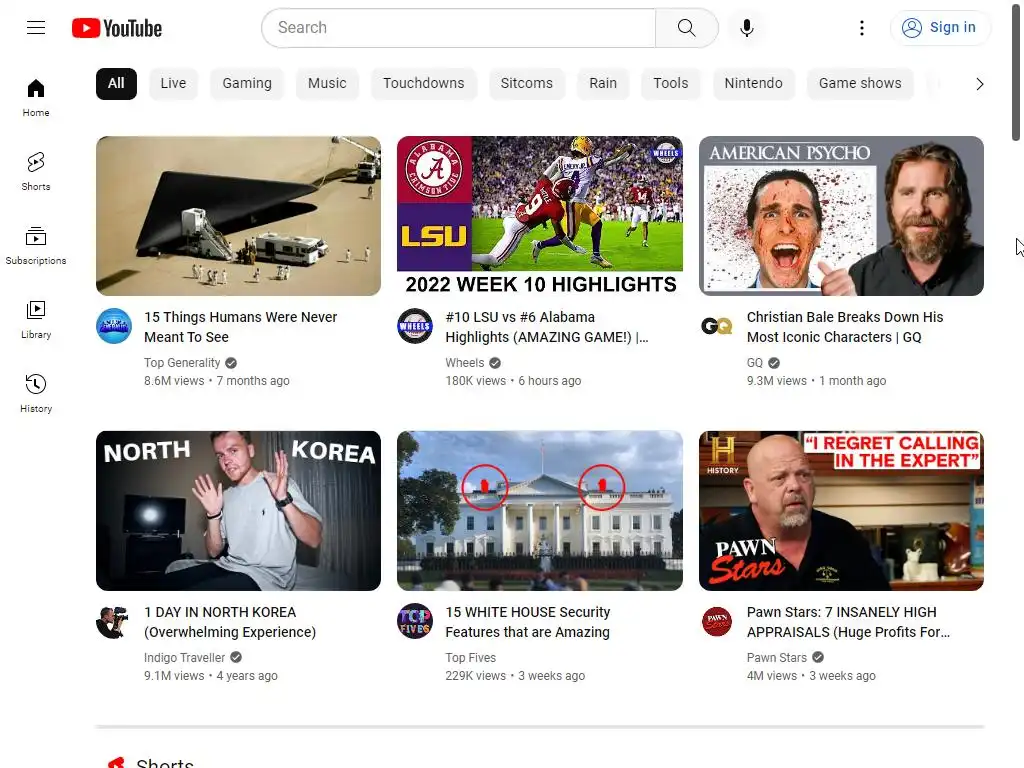Open the Pawn Stars video thumbnail
The image size is (1024, 768).
coord(841,511)
